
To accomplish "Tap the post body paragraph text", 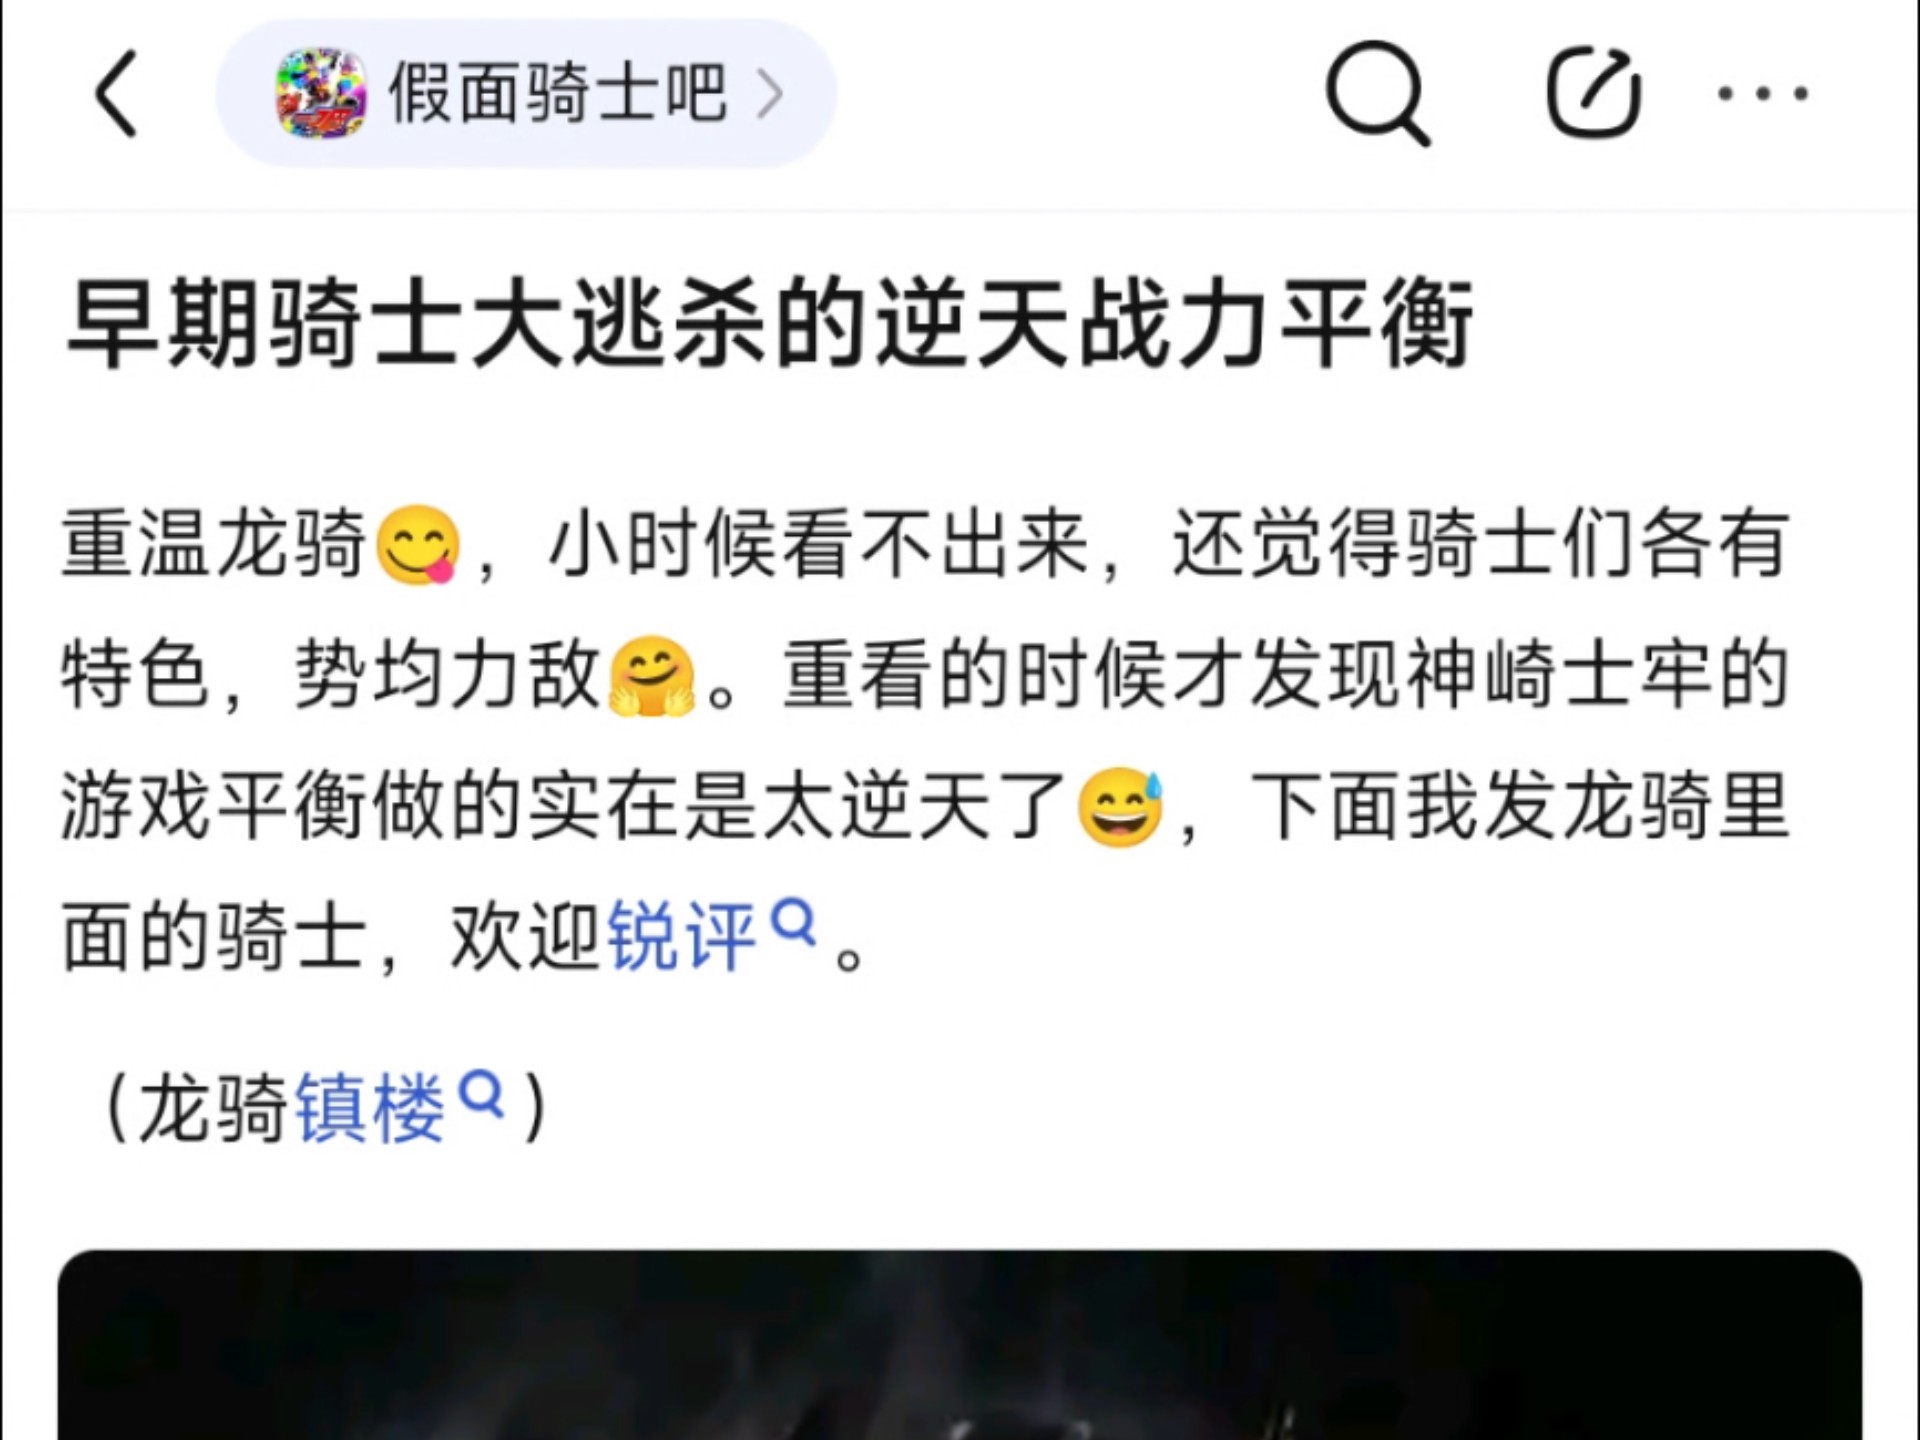I will (x=925, y=740).
